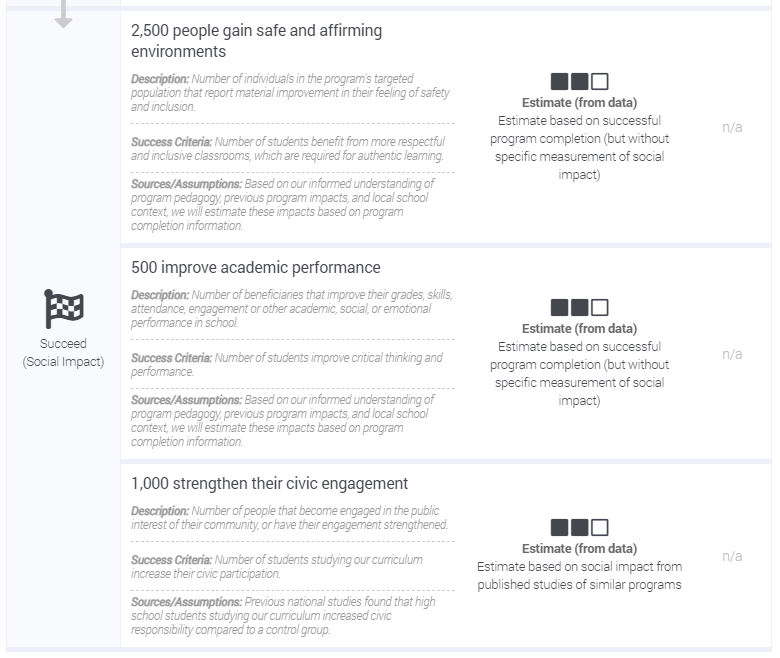Screen dimensions: 780x658
Task: Click the n/a value for academic performance
Action: (x=732, y=354)
